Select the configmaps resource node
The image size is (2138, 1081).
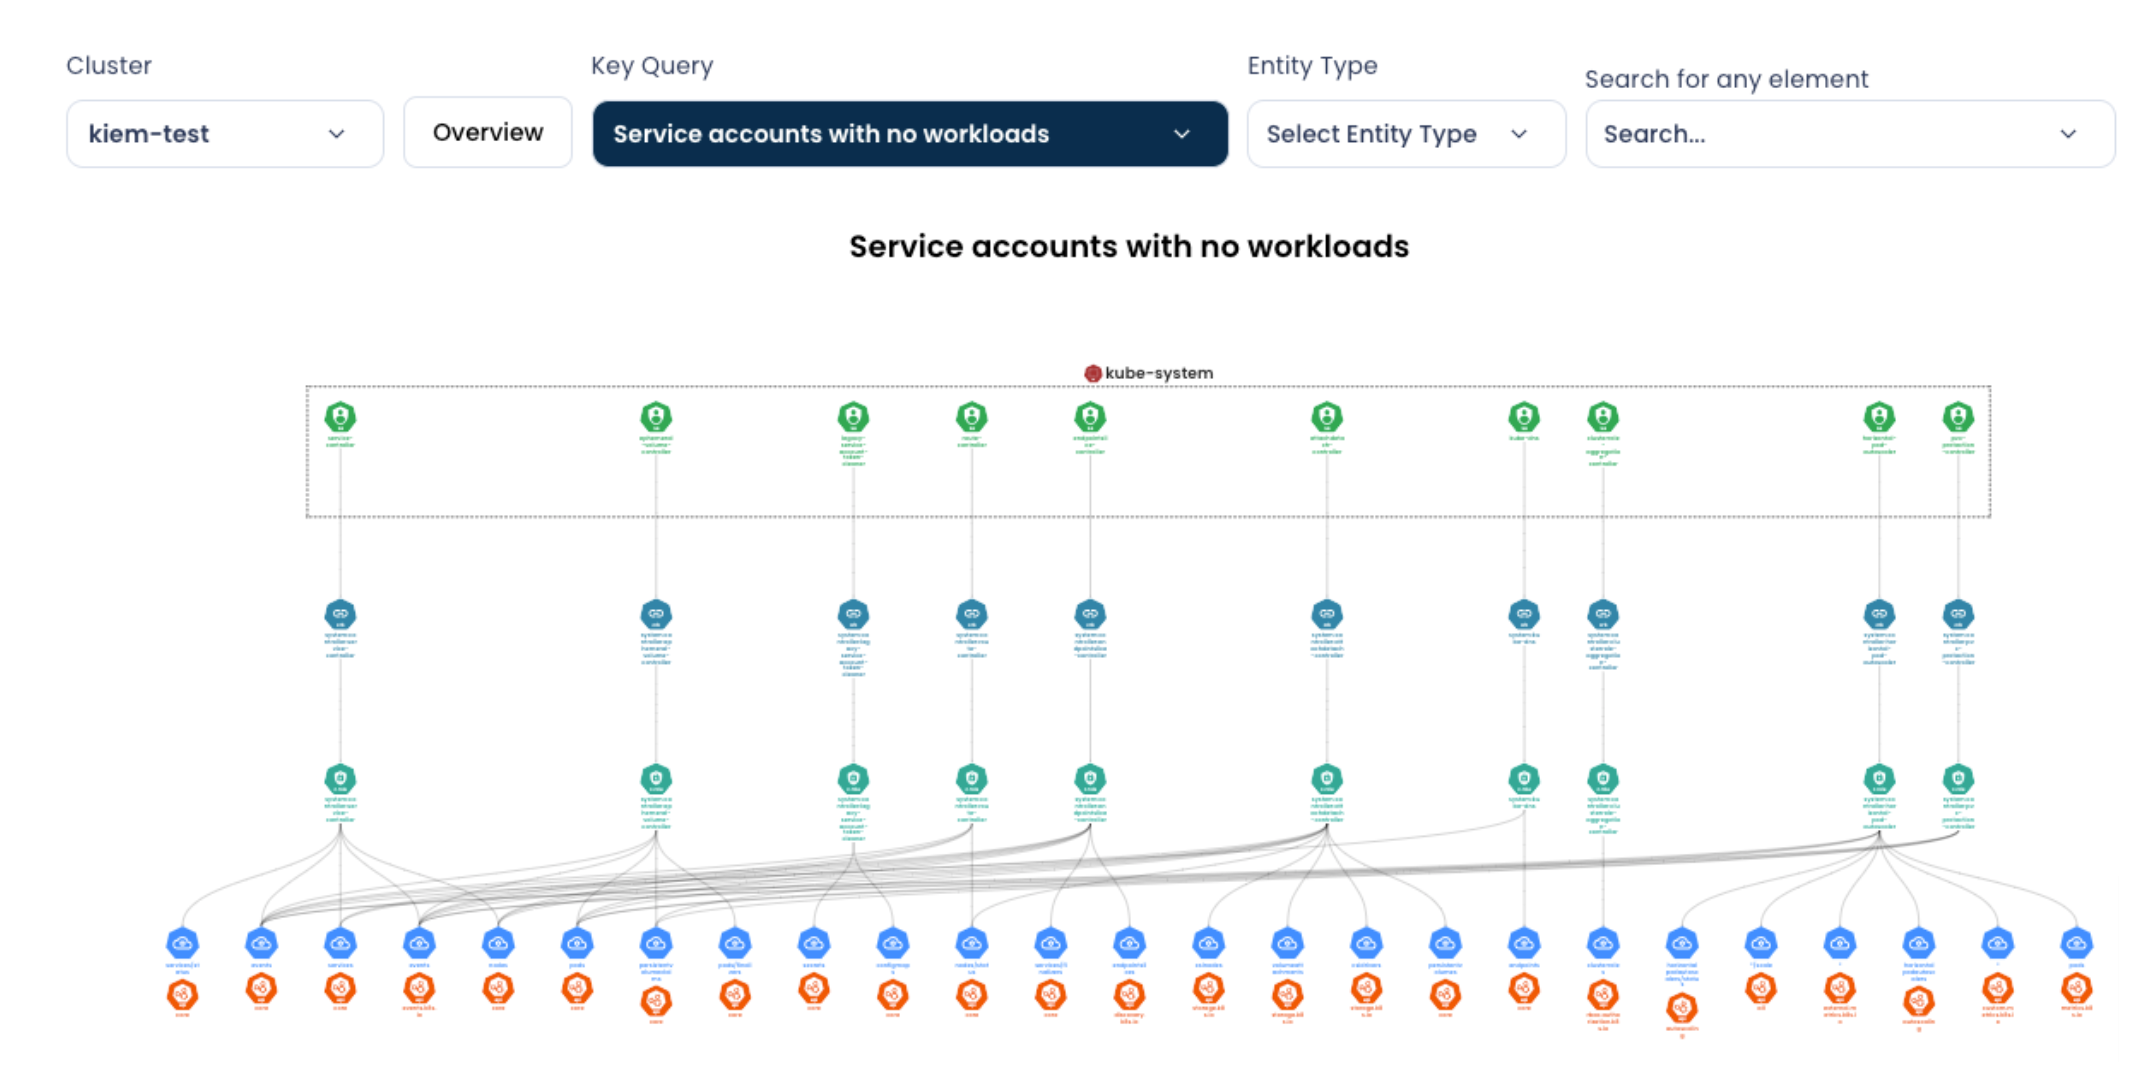click(893, 943)
